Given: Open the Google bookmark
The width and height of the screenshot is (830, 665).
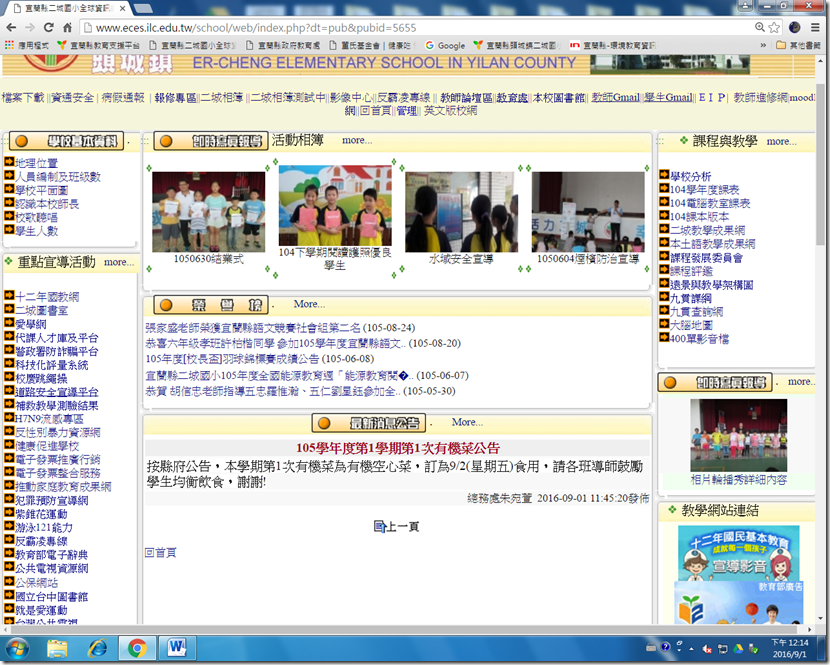Looking at the screenshot, I should 445,46.
